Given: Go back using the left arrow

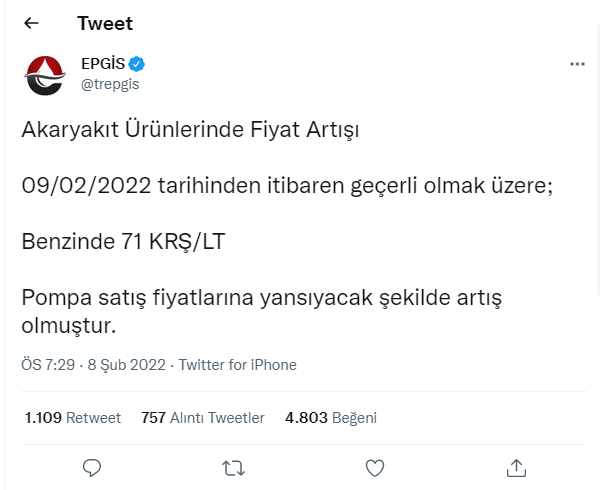Looking at the screenshot, I should click(31, 23).
